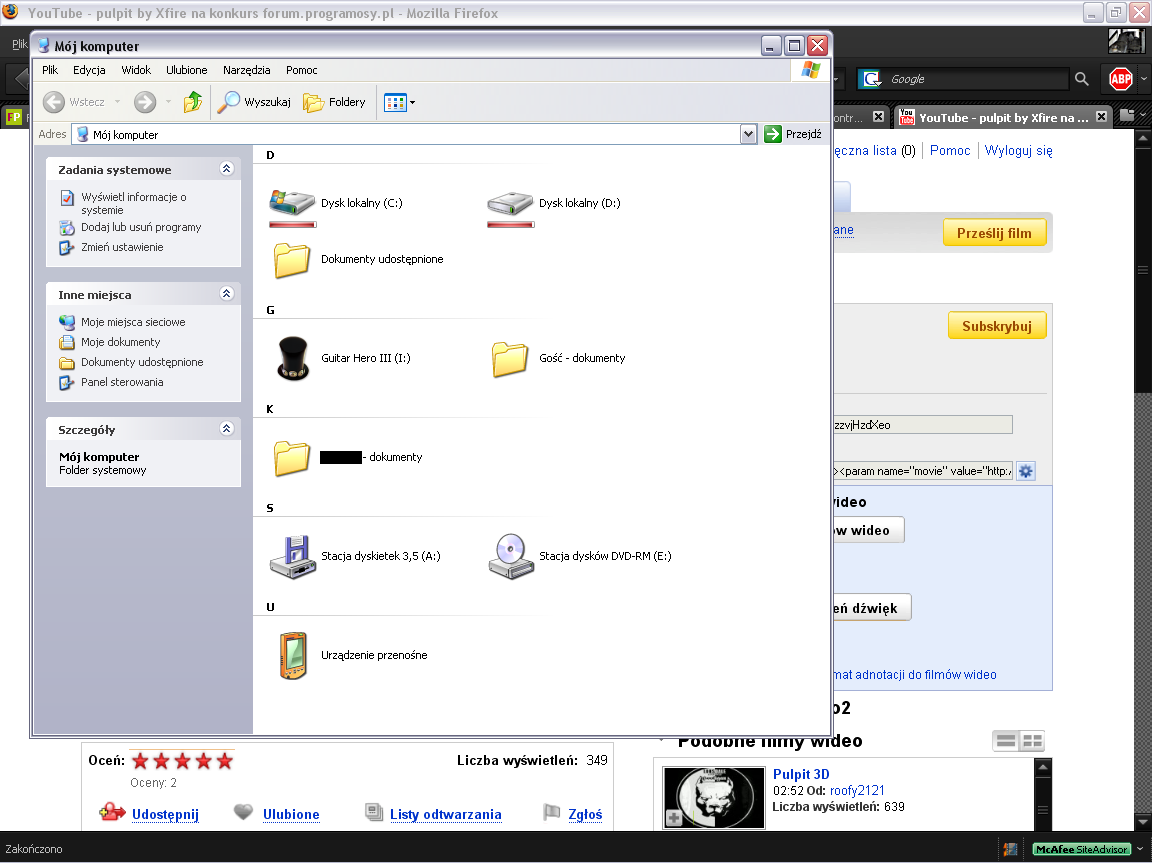
Task: Open the Ulubione menu
Action: pyautogui.click(x=187, y=71)
